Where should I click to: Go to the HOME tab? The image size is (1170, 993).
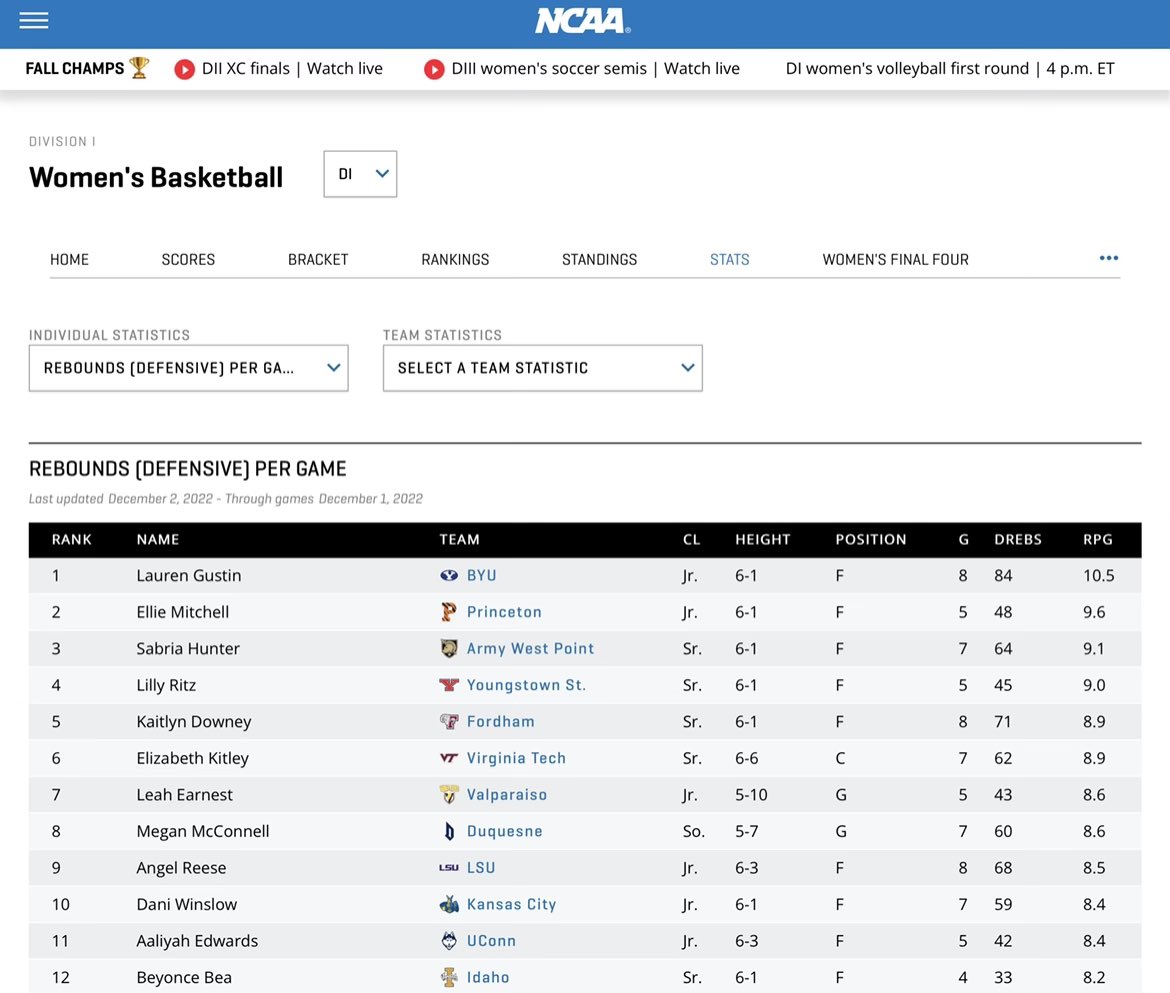click(x=69, y=260)
